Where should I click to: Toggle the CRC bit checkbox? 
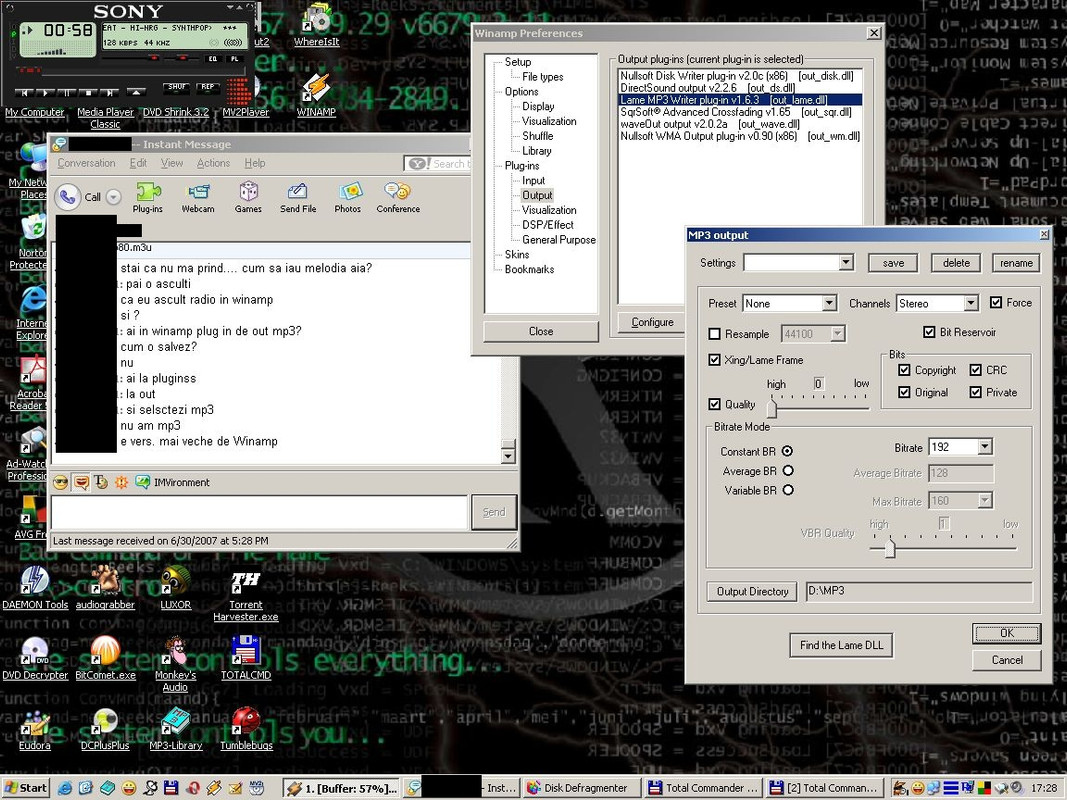point(975,369)
